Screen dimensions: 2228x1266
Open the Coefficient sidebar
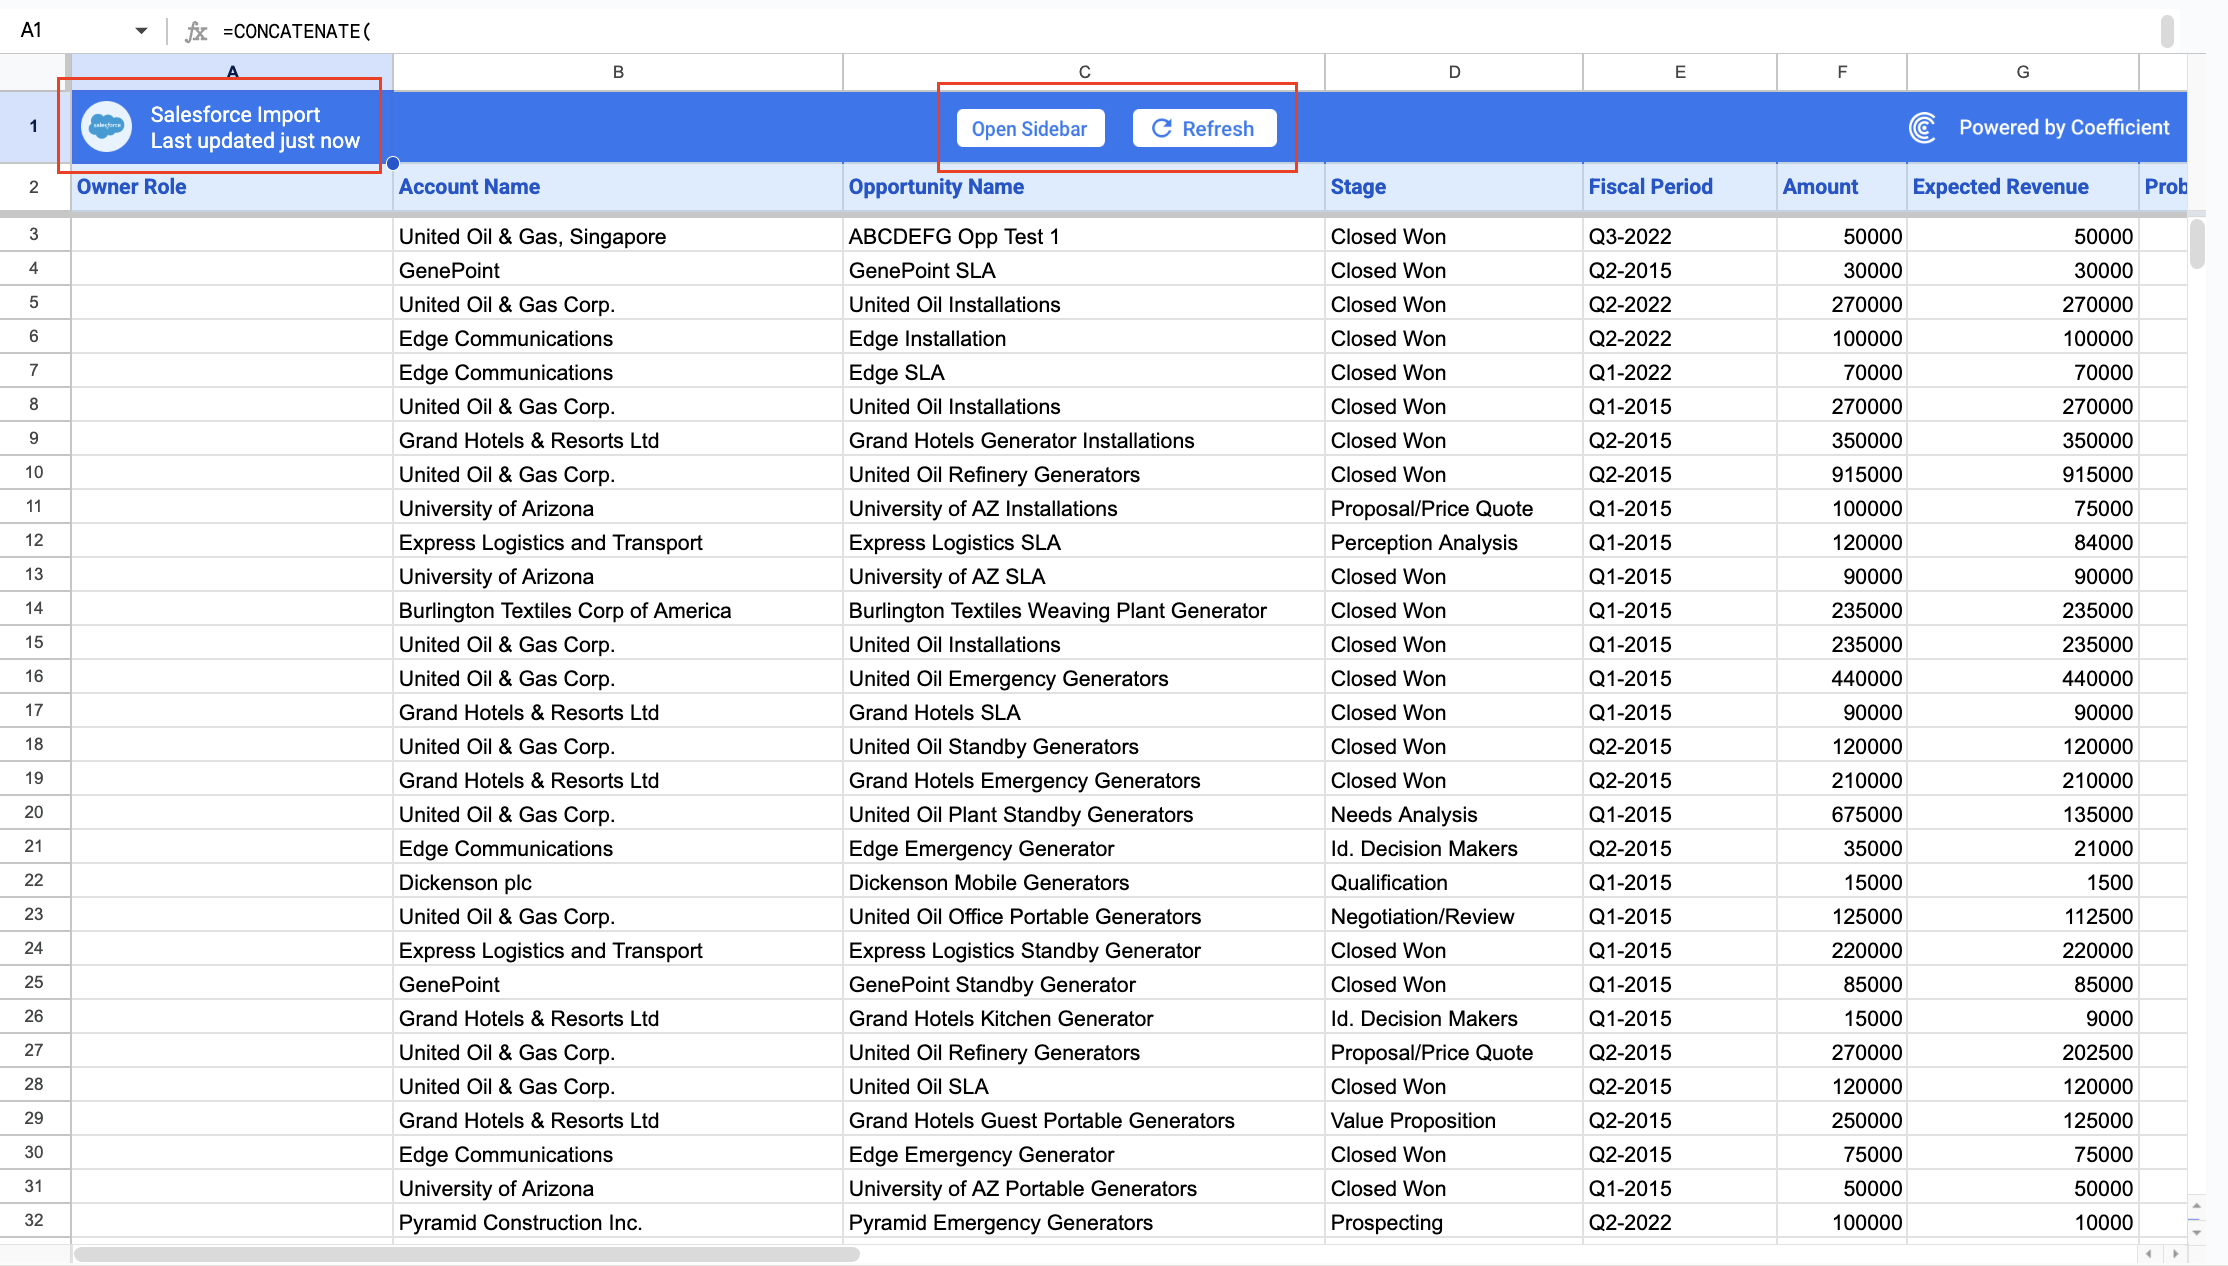[1030, 128]
